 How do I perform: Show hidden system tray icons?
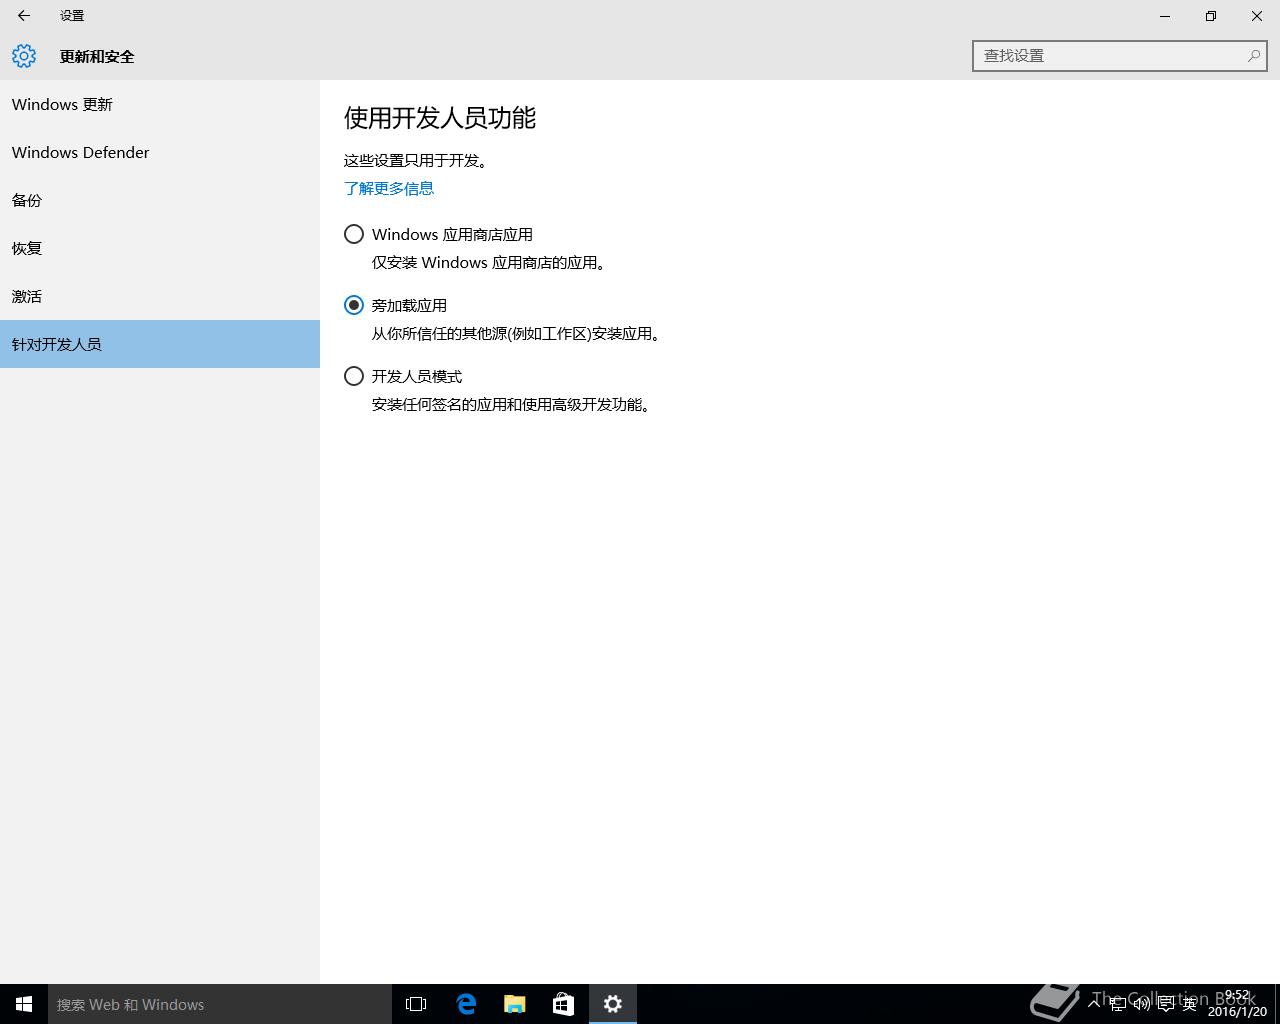tap(1094, 1004)
